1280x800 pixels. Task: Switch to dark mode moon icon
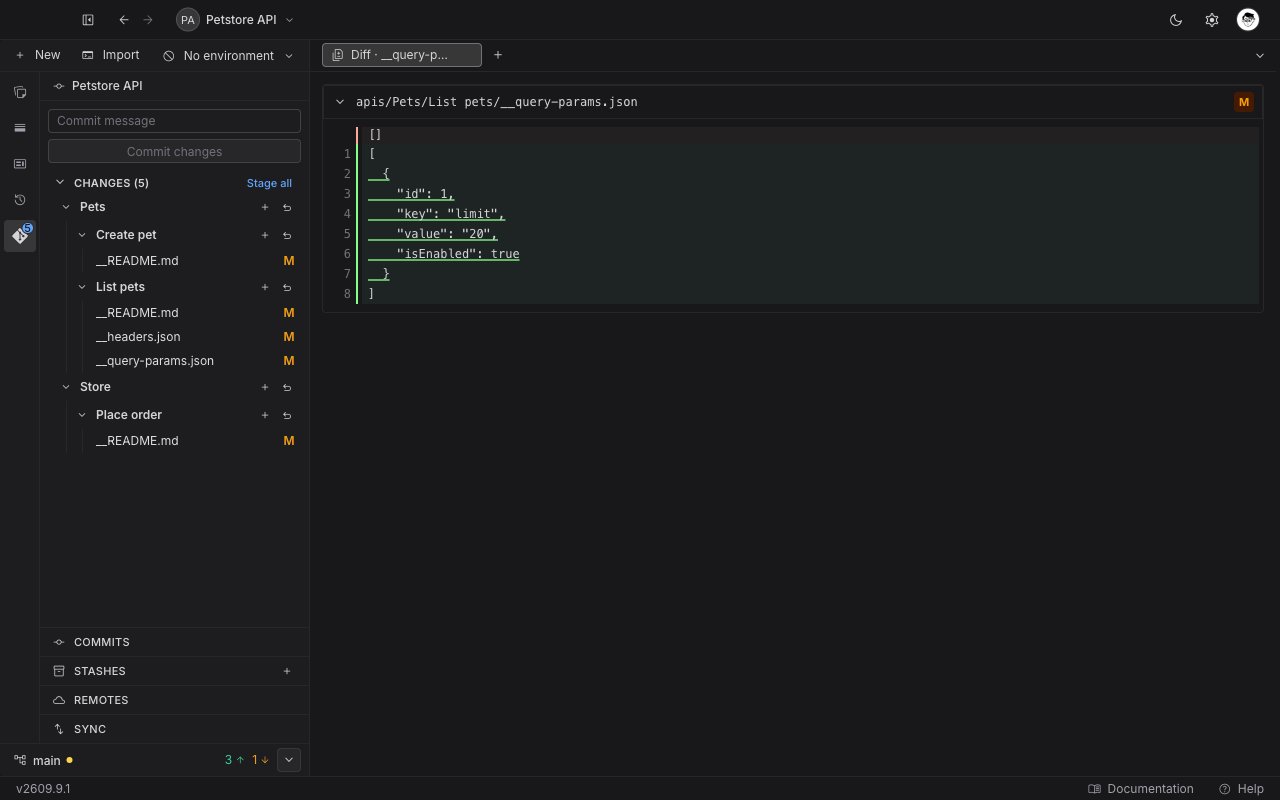pos(1176,20)
